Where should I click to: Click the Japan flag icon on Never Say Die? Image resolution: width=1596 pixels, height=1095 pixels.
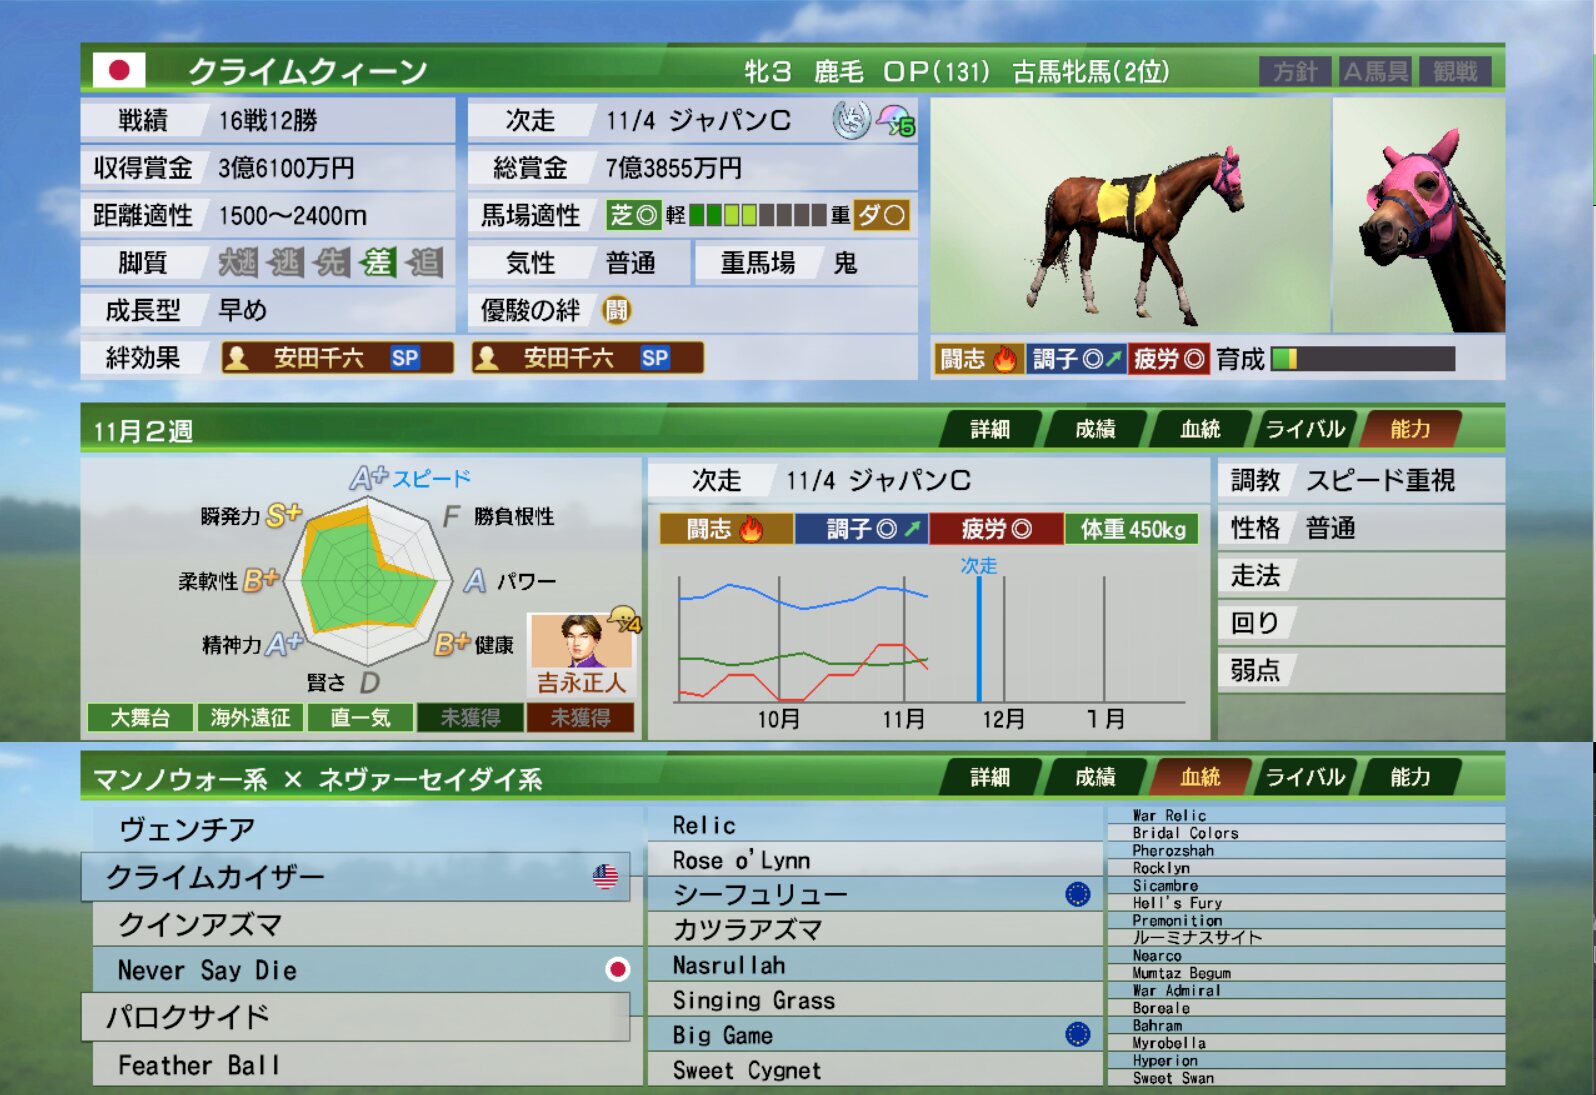coord(618,969)
